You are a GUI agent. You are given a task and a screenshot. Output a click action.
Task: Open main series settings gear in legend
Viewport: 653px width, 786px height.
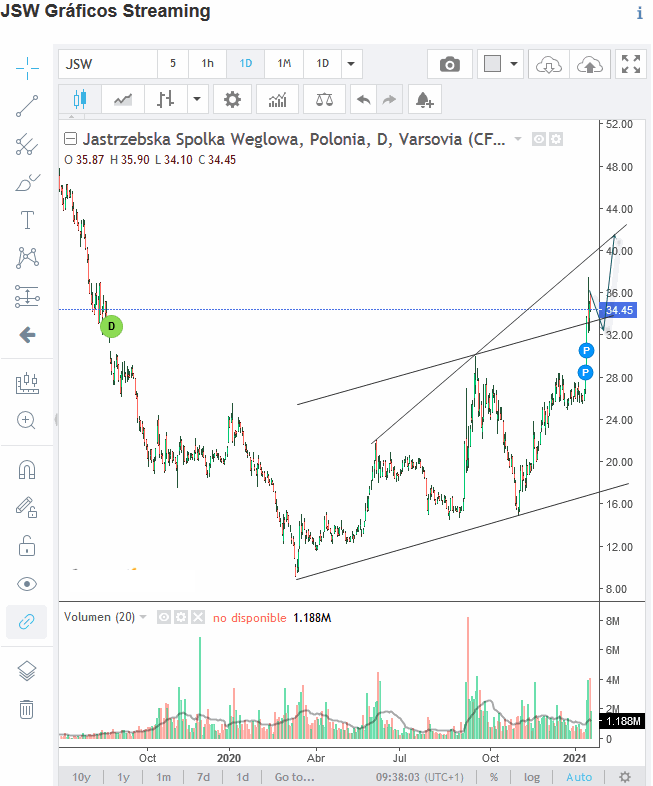pyautogui.click(x=556, y=139)
